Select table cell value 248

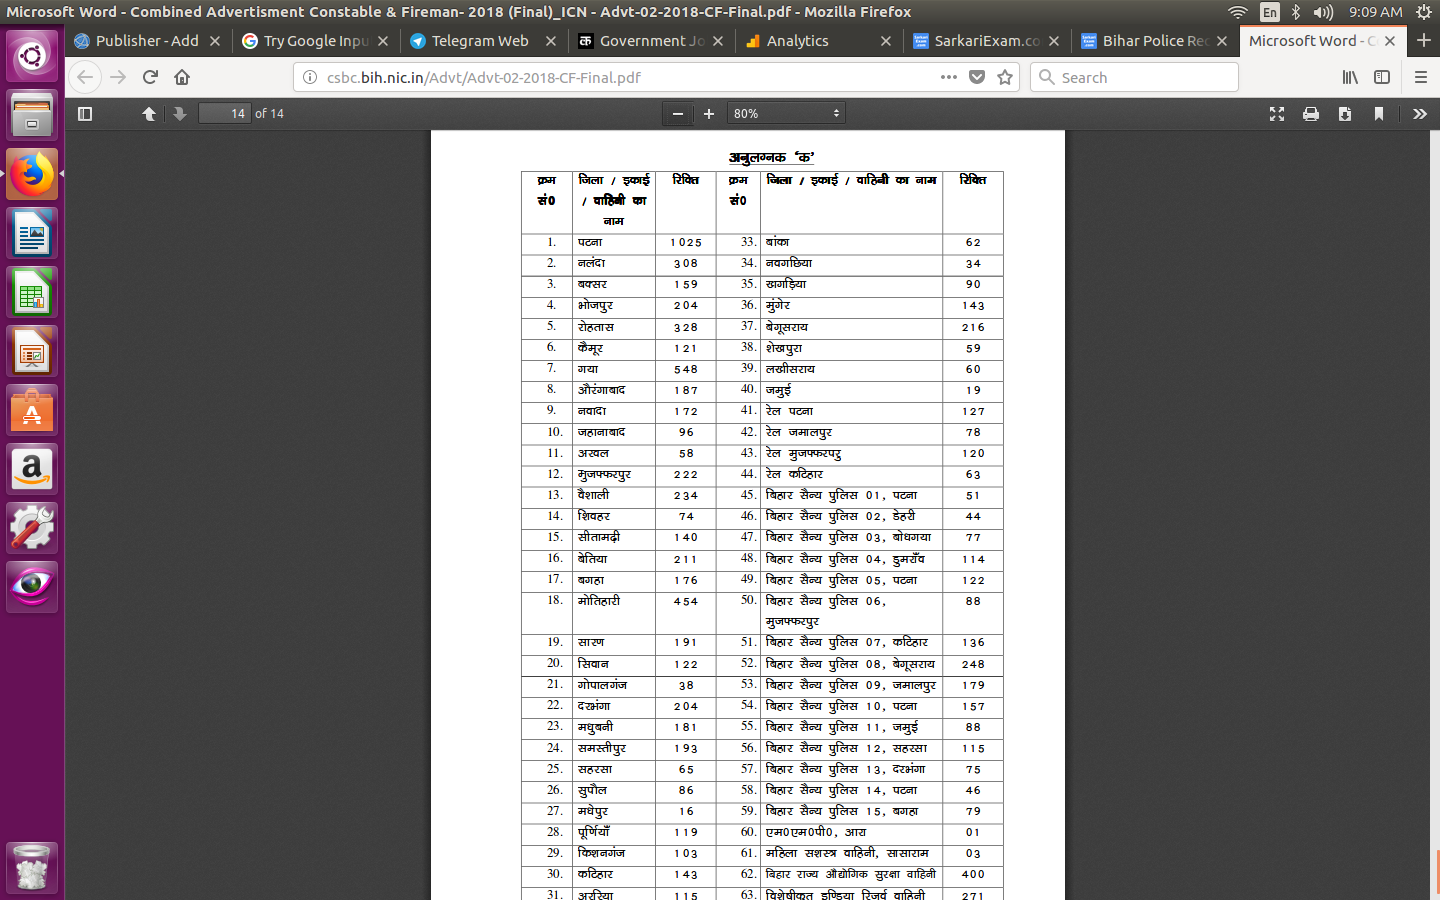pos(973,665)
